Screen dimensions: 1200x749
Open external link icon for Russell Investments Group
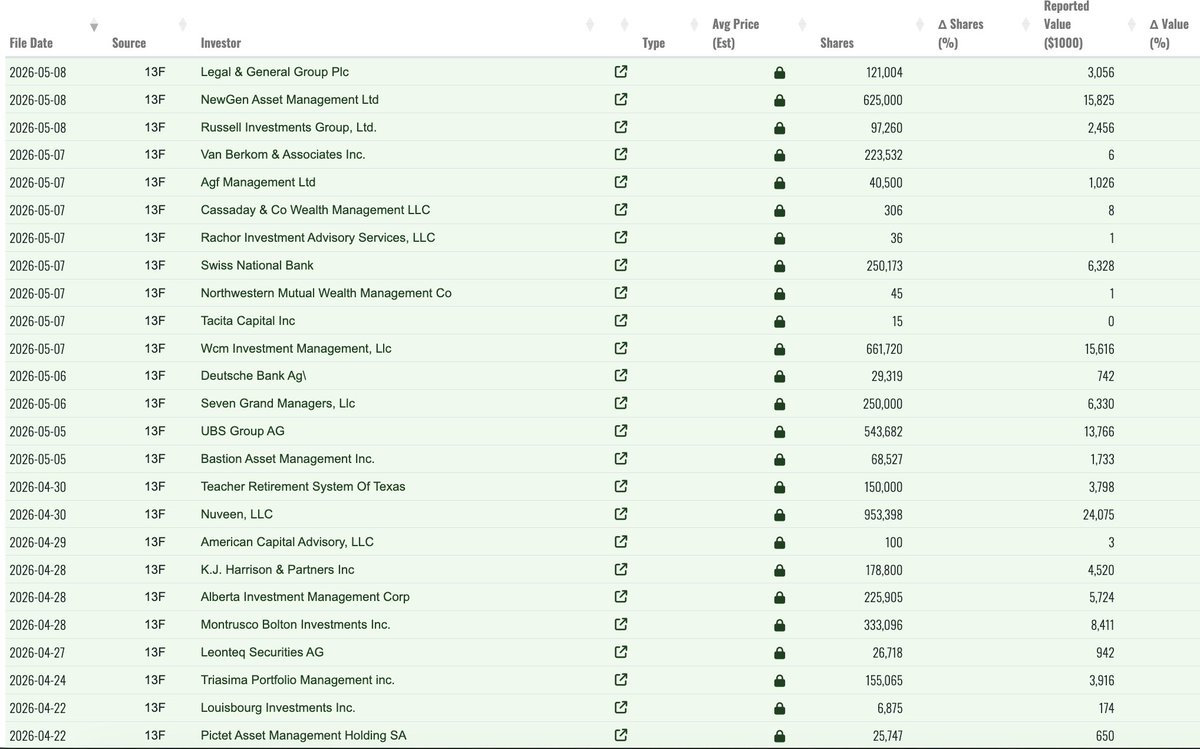(621, 127)
